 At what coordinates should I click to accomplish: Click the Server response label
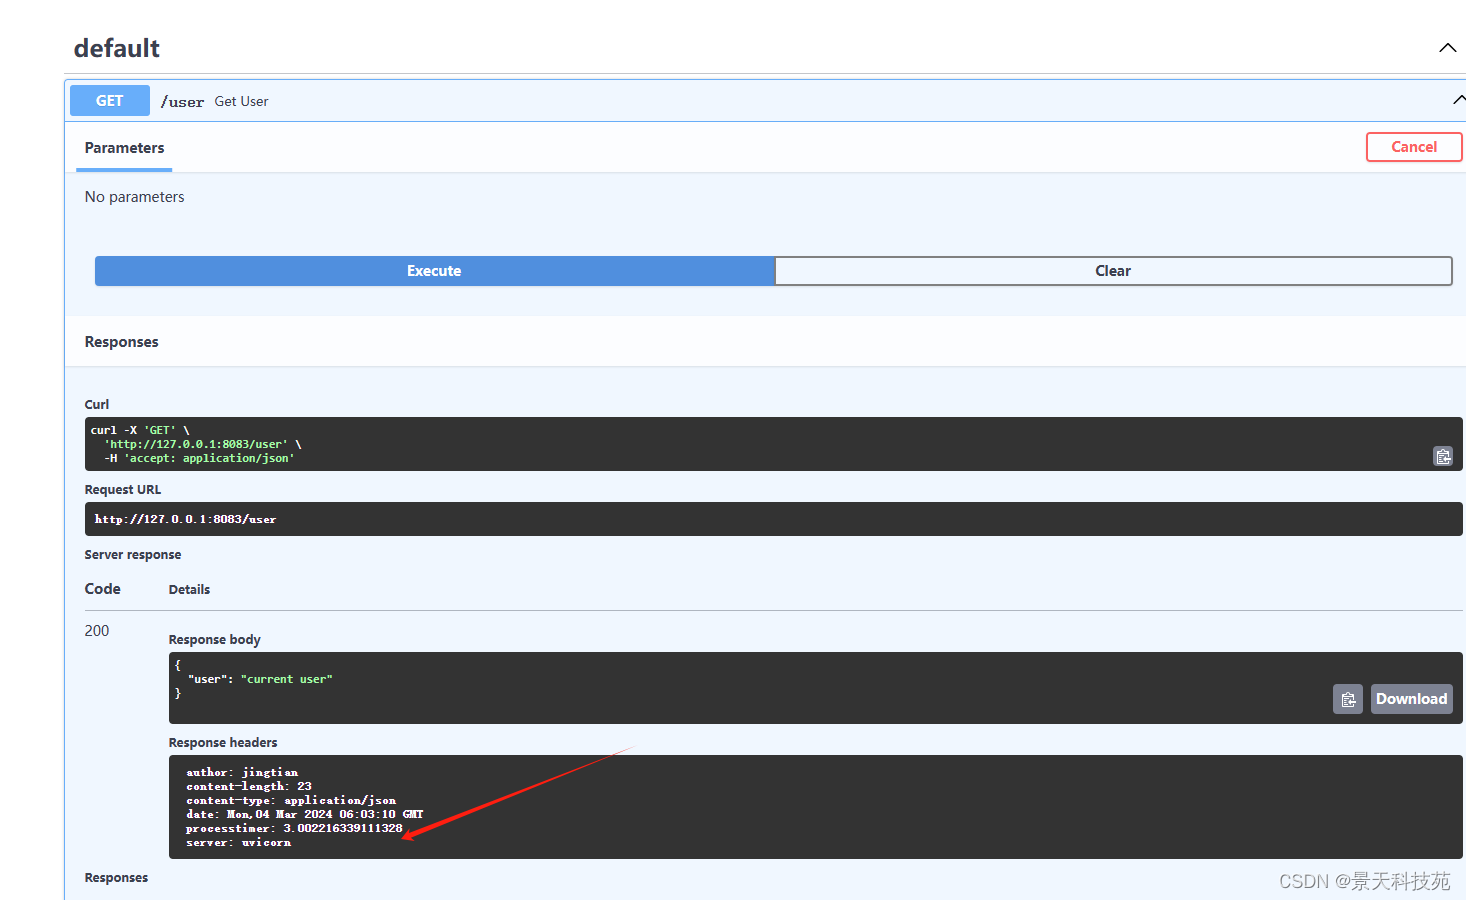point(133,555)
